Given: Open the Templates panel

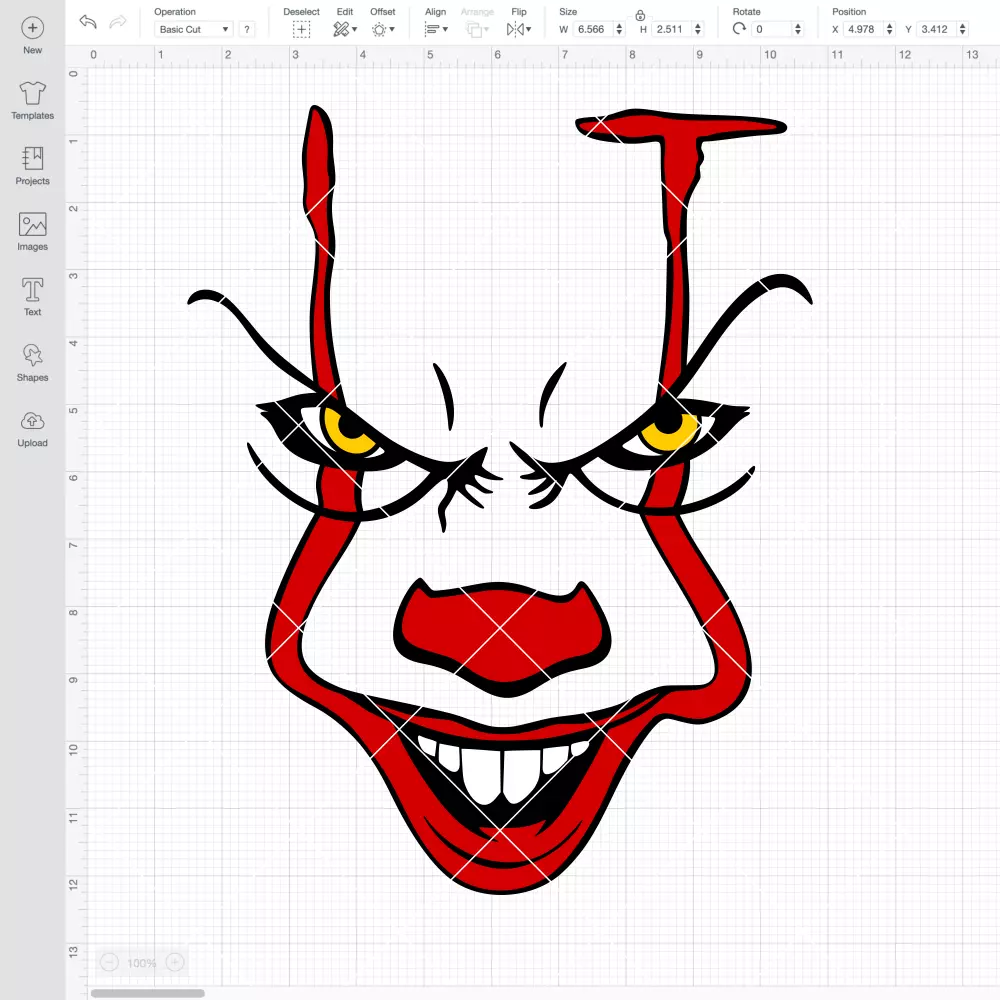Looking at the screenshot, I should tap(33, 101).
